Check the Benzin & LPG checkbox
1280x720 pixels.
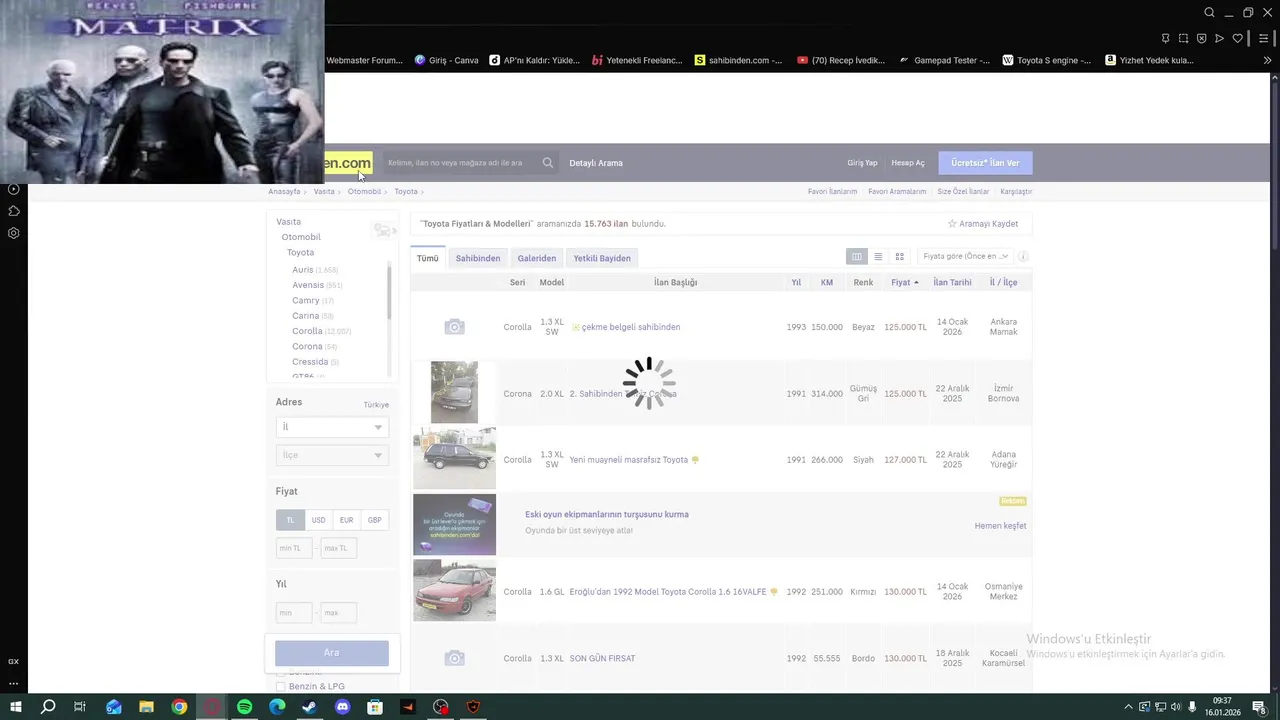coord(281,687)
